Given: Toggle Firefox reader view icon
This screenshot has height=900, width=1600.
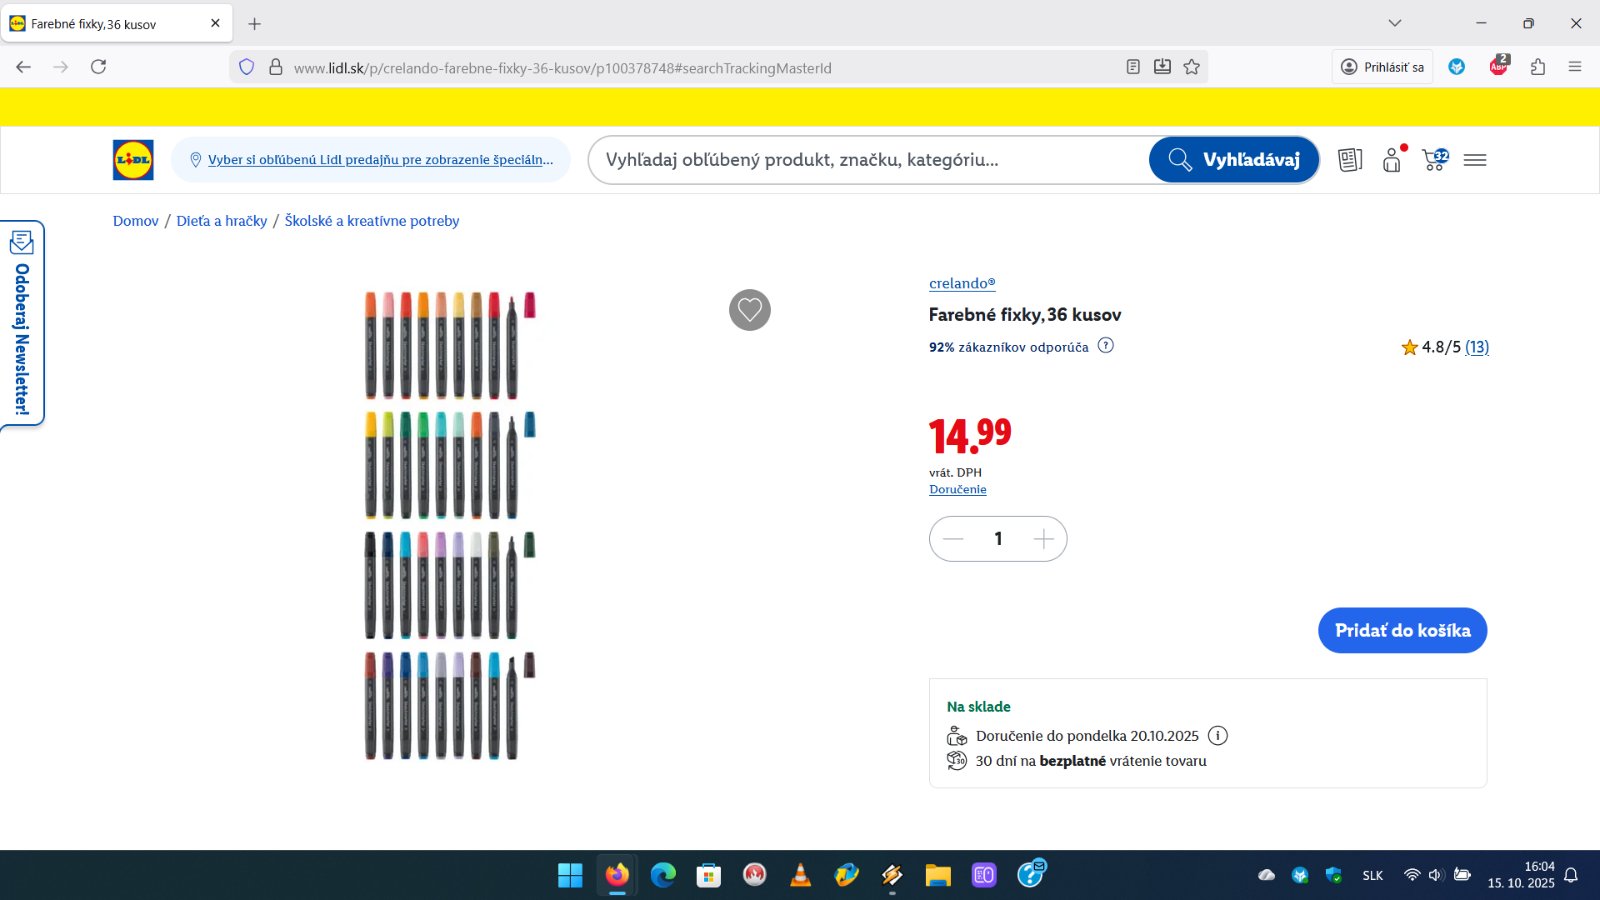Looking at the screenshot, I should (1133, 67).
